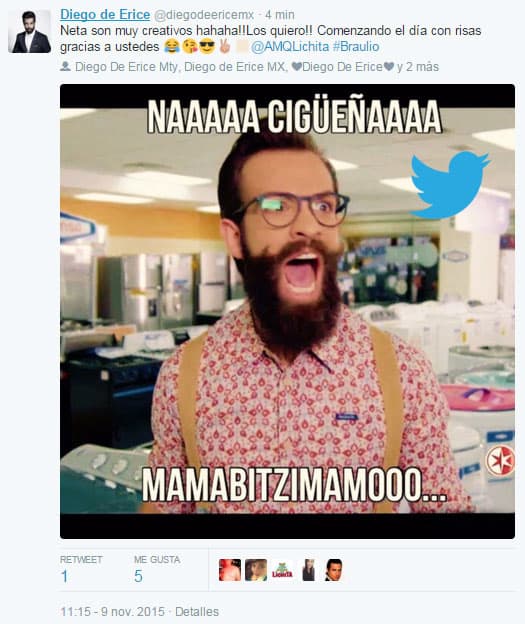Screen dimensions: 525x624
Task: Click the Diego de Erice name link
Action: (105, 15)
